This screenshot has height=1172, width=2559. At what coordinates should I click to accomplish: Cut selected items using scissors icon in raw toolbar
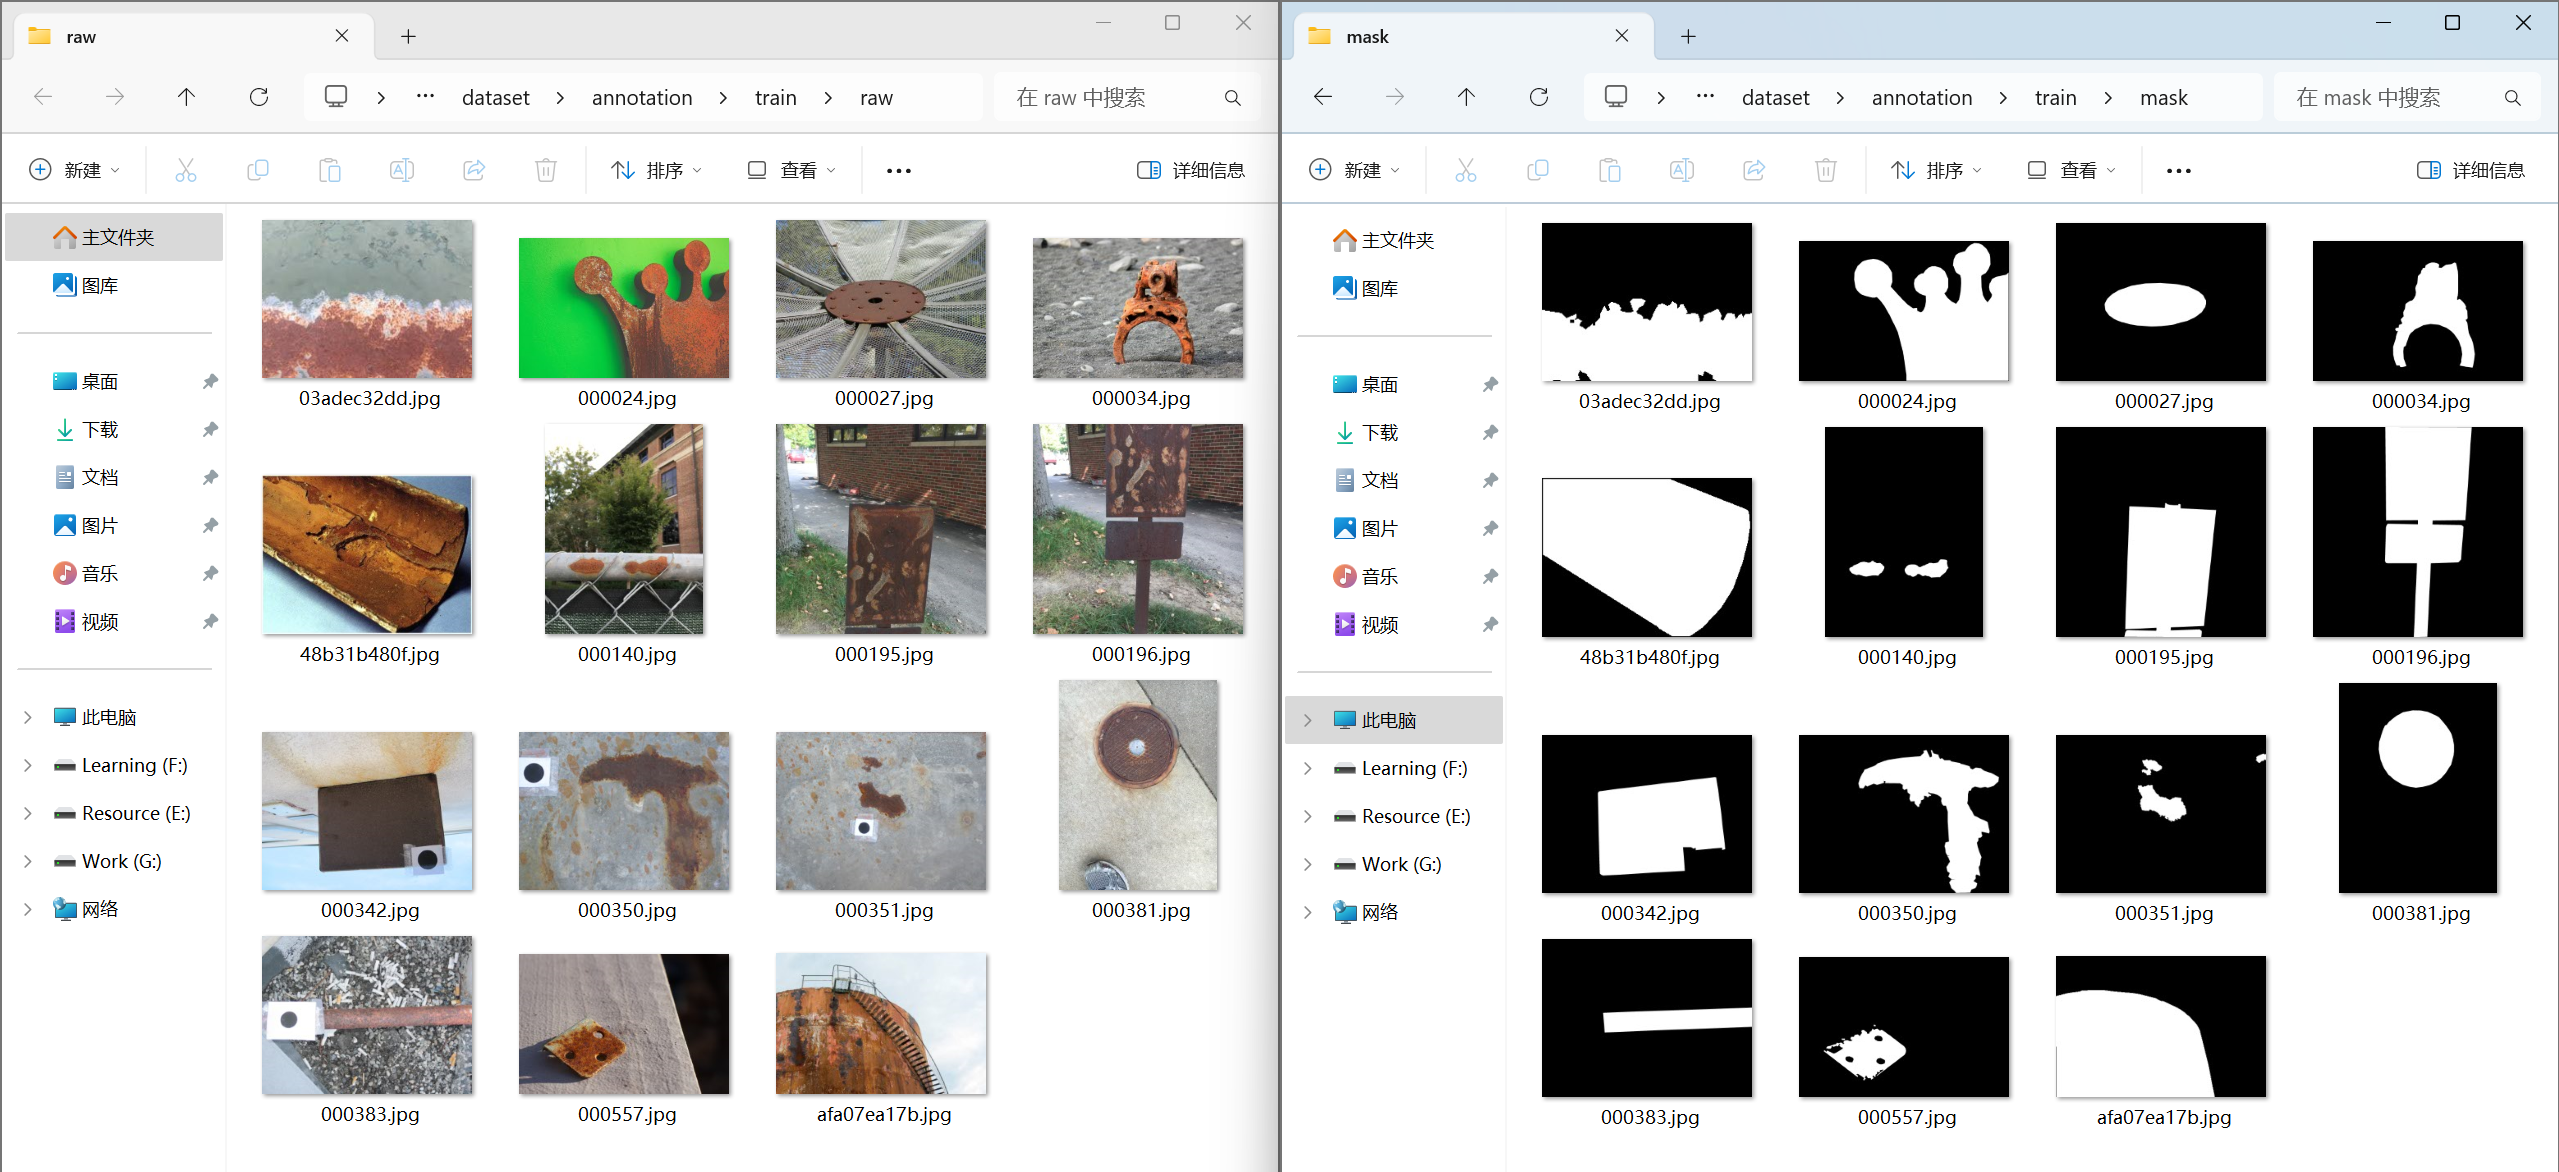(186, 169)
